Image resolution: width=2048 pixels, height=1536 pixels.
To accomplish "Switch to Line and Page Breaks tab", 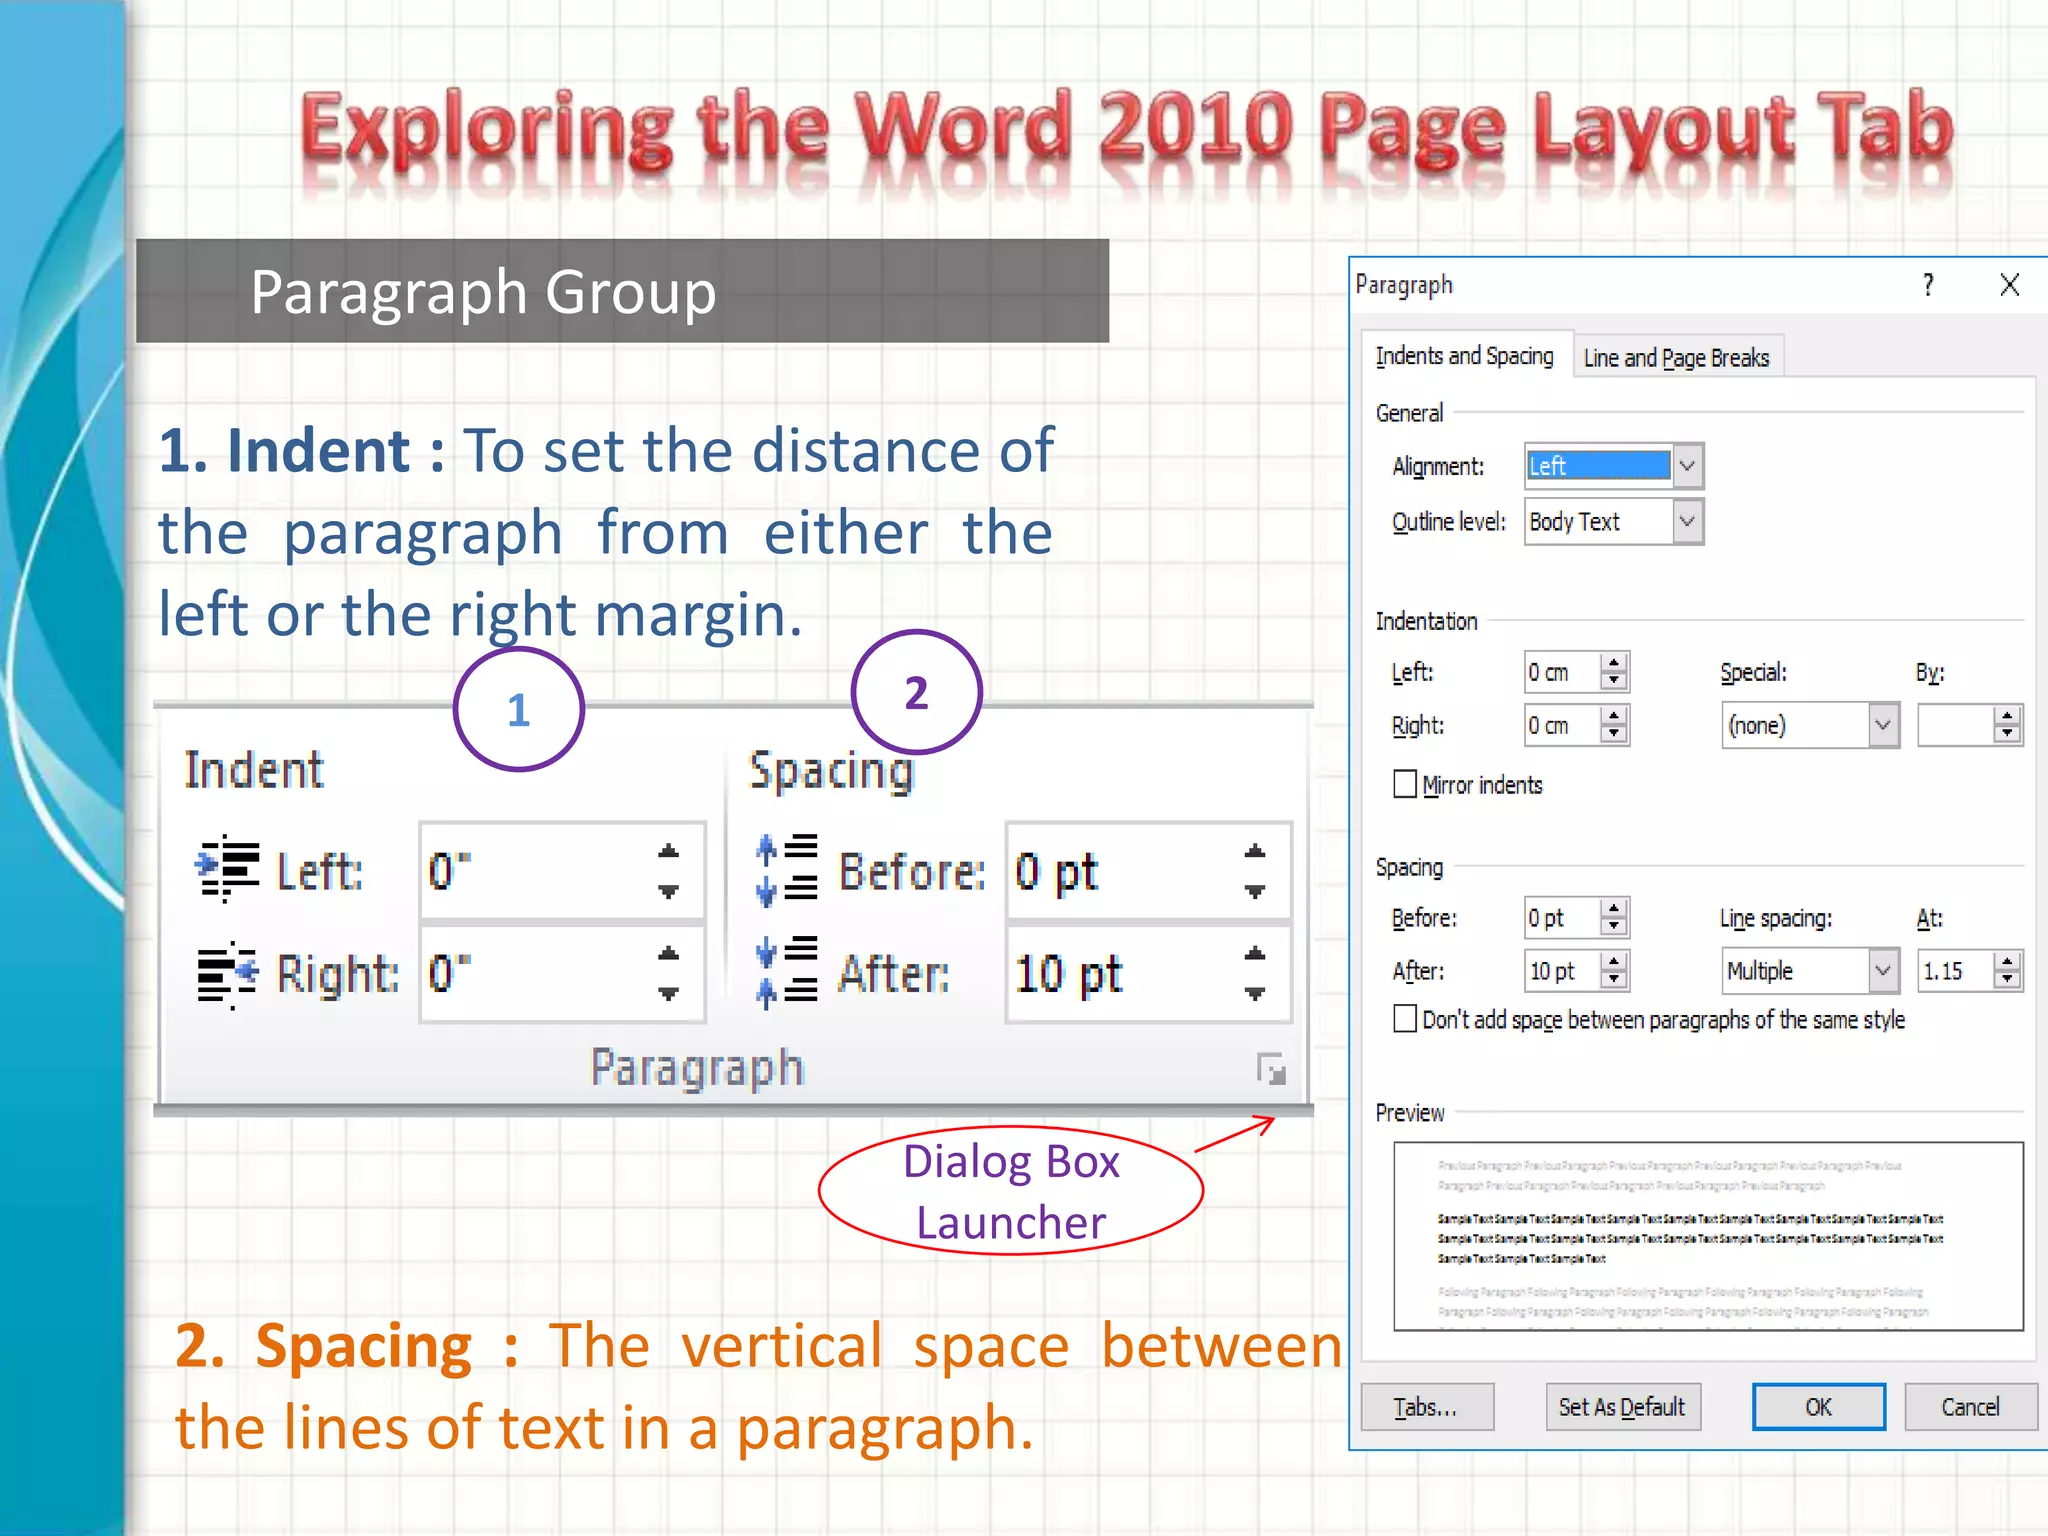I will [1677, 358].
